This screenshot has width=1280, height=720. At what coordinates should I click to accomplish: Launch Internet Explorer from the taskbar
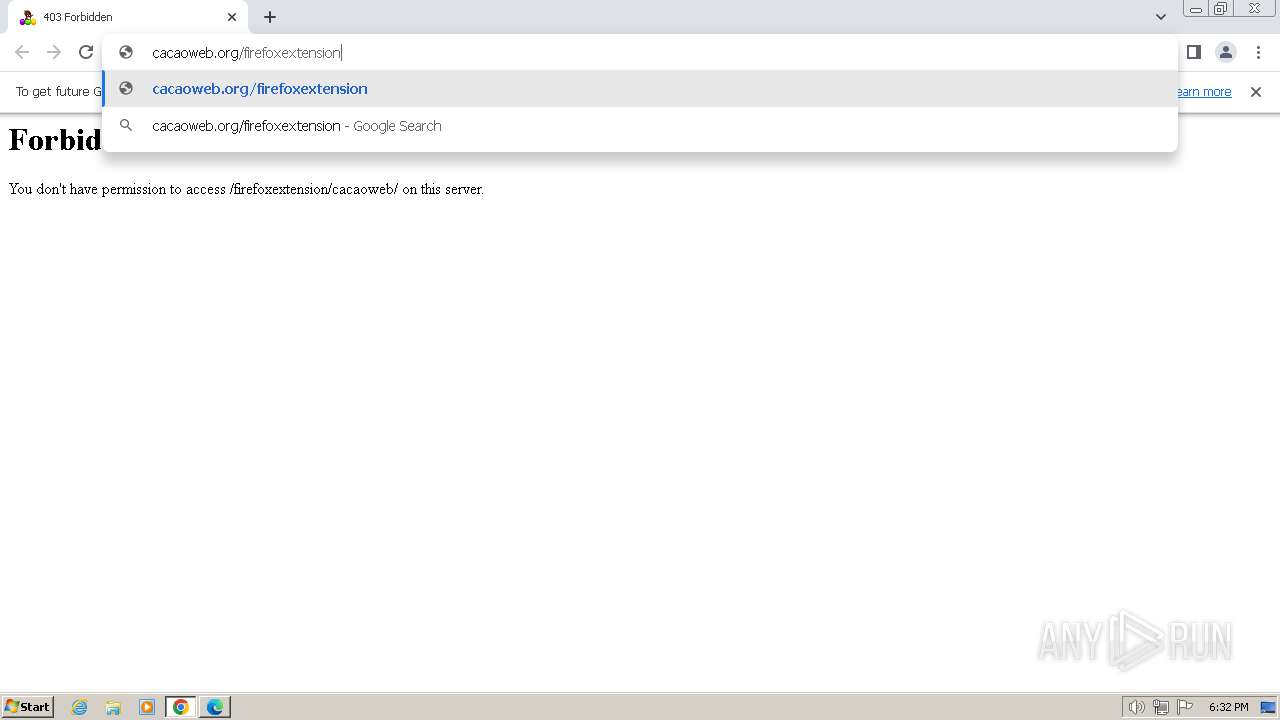[80, 707]
